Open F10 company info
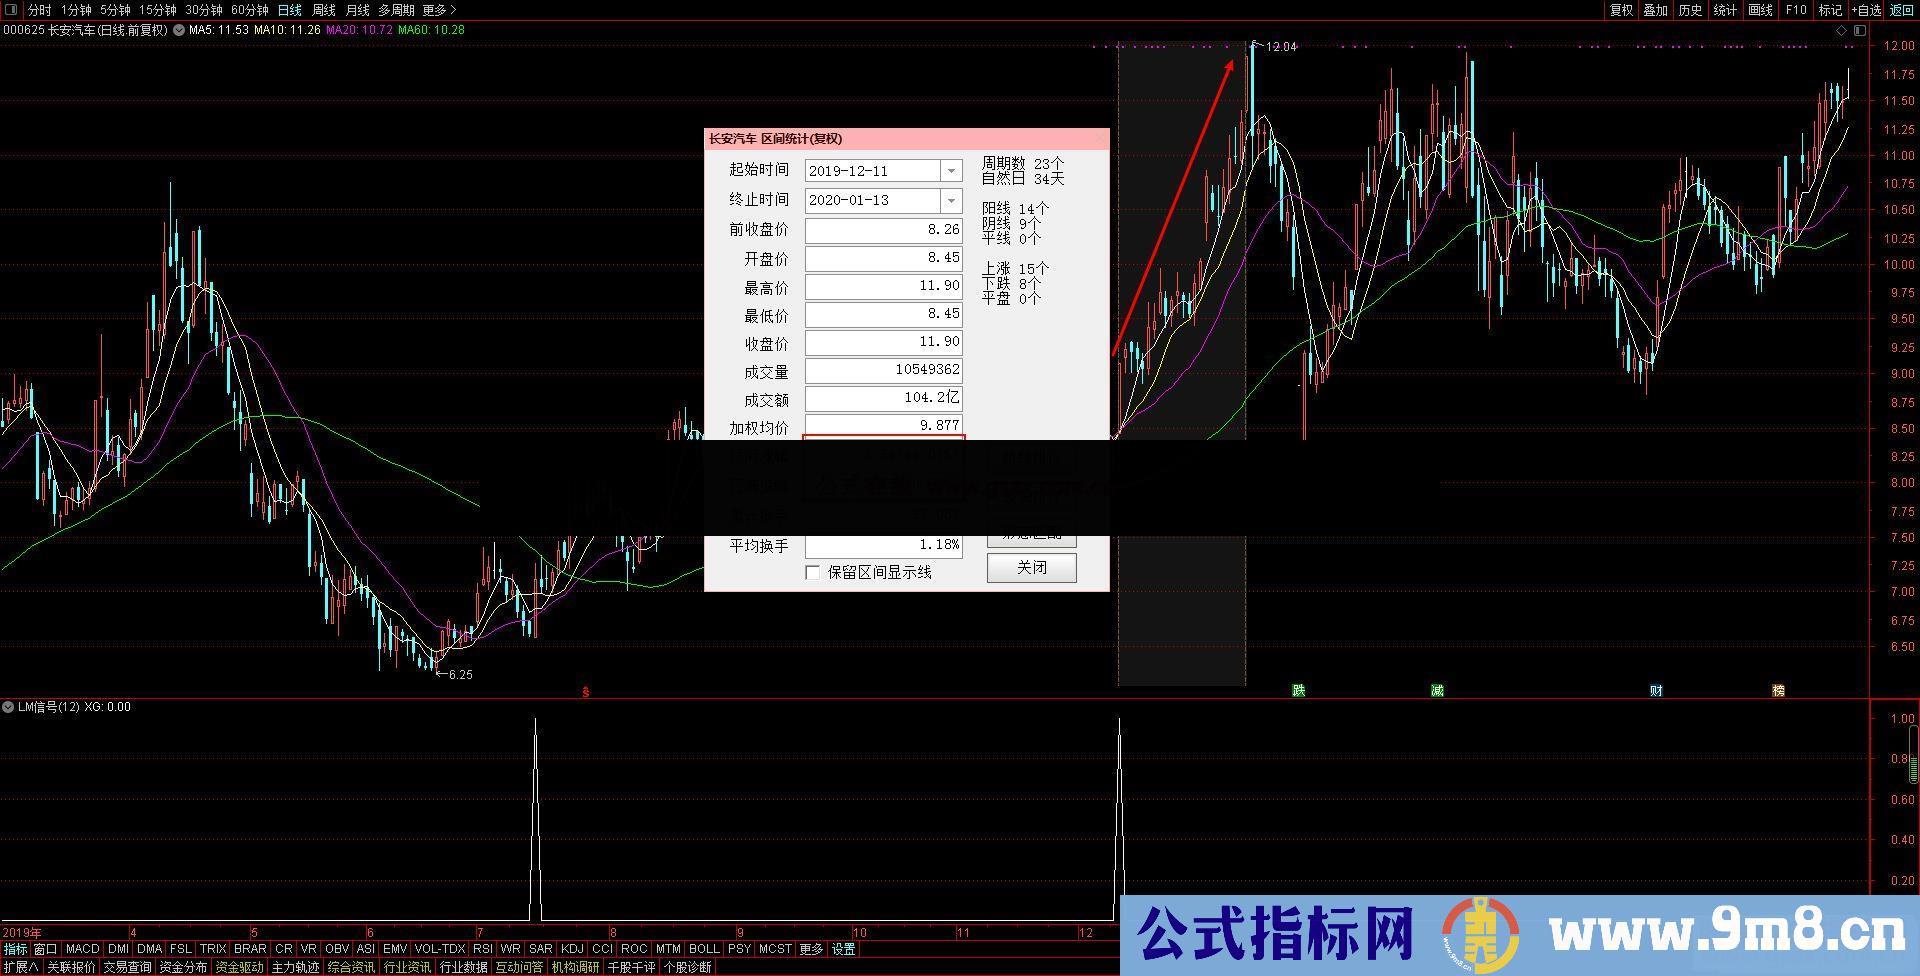 [1796, 10]
